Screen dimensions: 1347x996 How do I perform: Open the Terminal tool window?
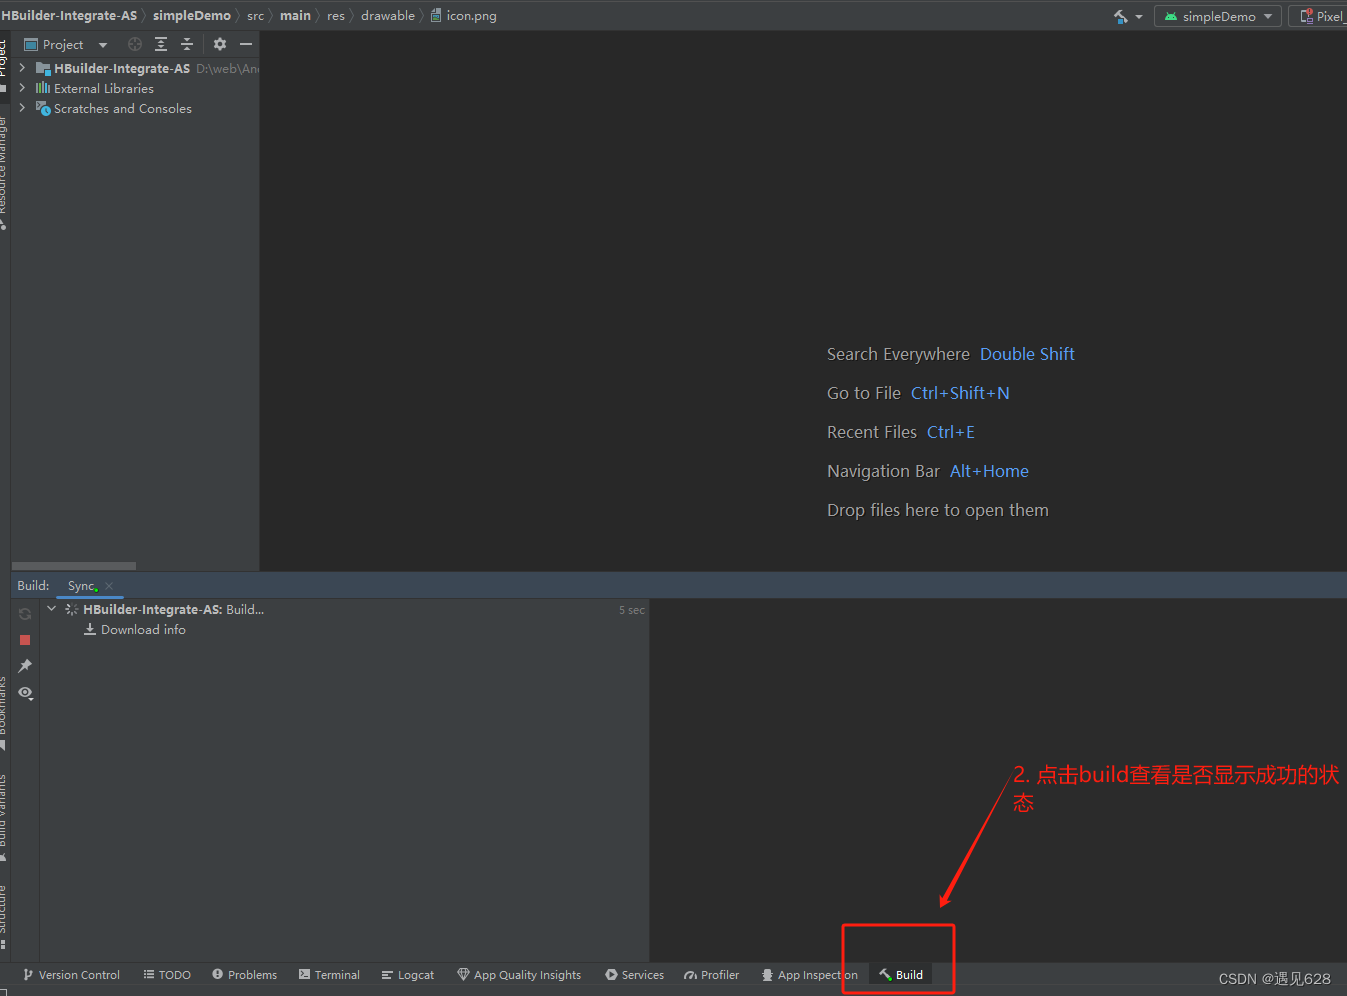click(x=329, y=974)
